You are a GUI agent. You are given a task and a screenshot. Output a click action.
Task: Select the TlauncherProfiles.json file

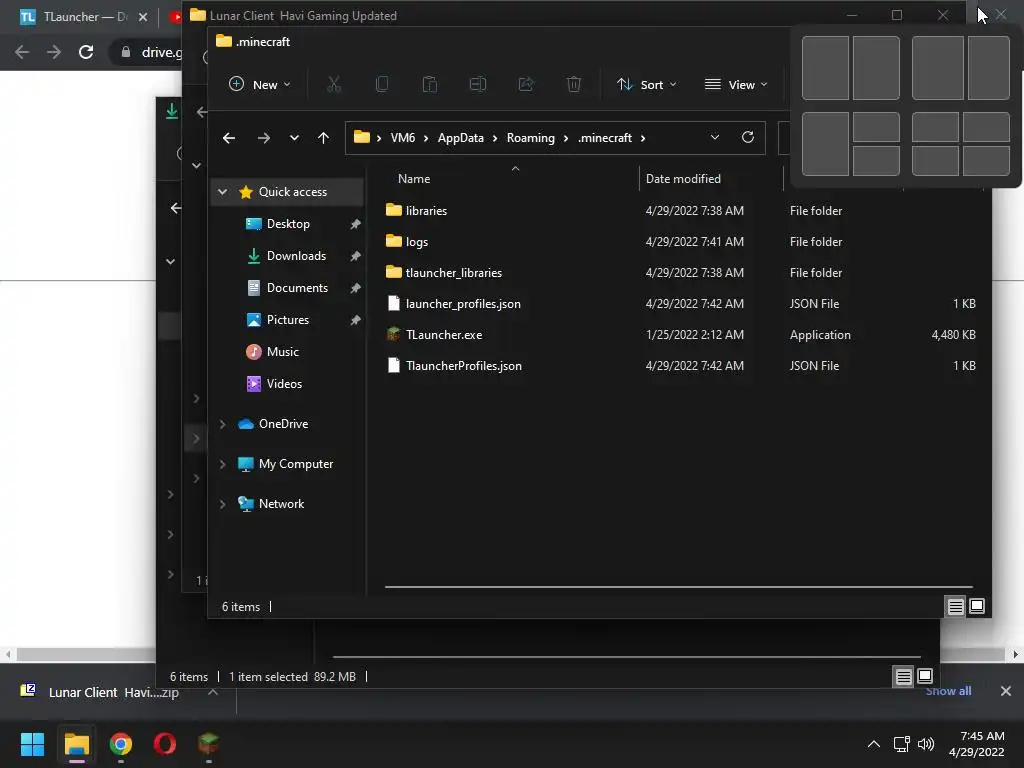[x=464, y=366]
